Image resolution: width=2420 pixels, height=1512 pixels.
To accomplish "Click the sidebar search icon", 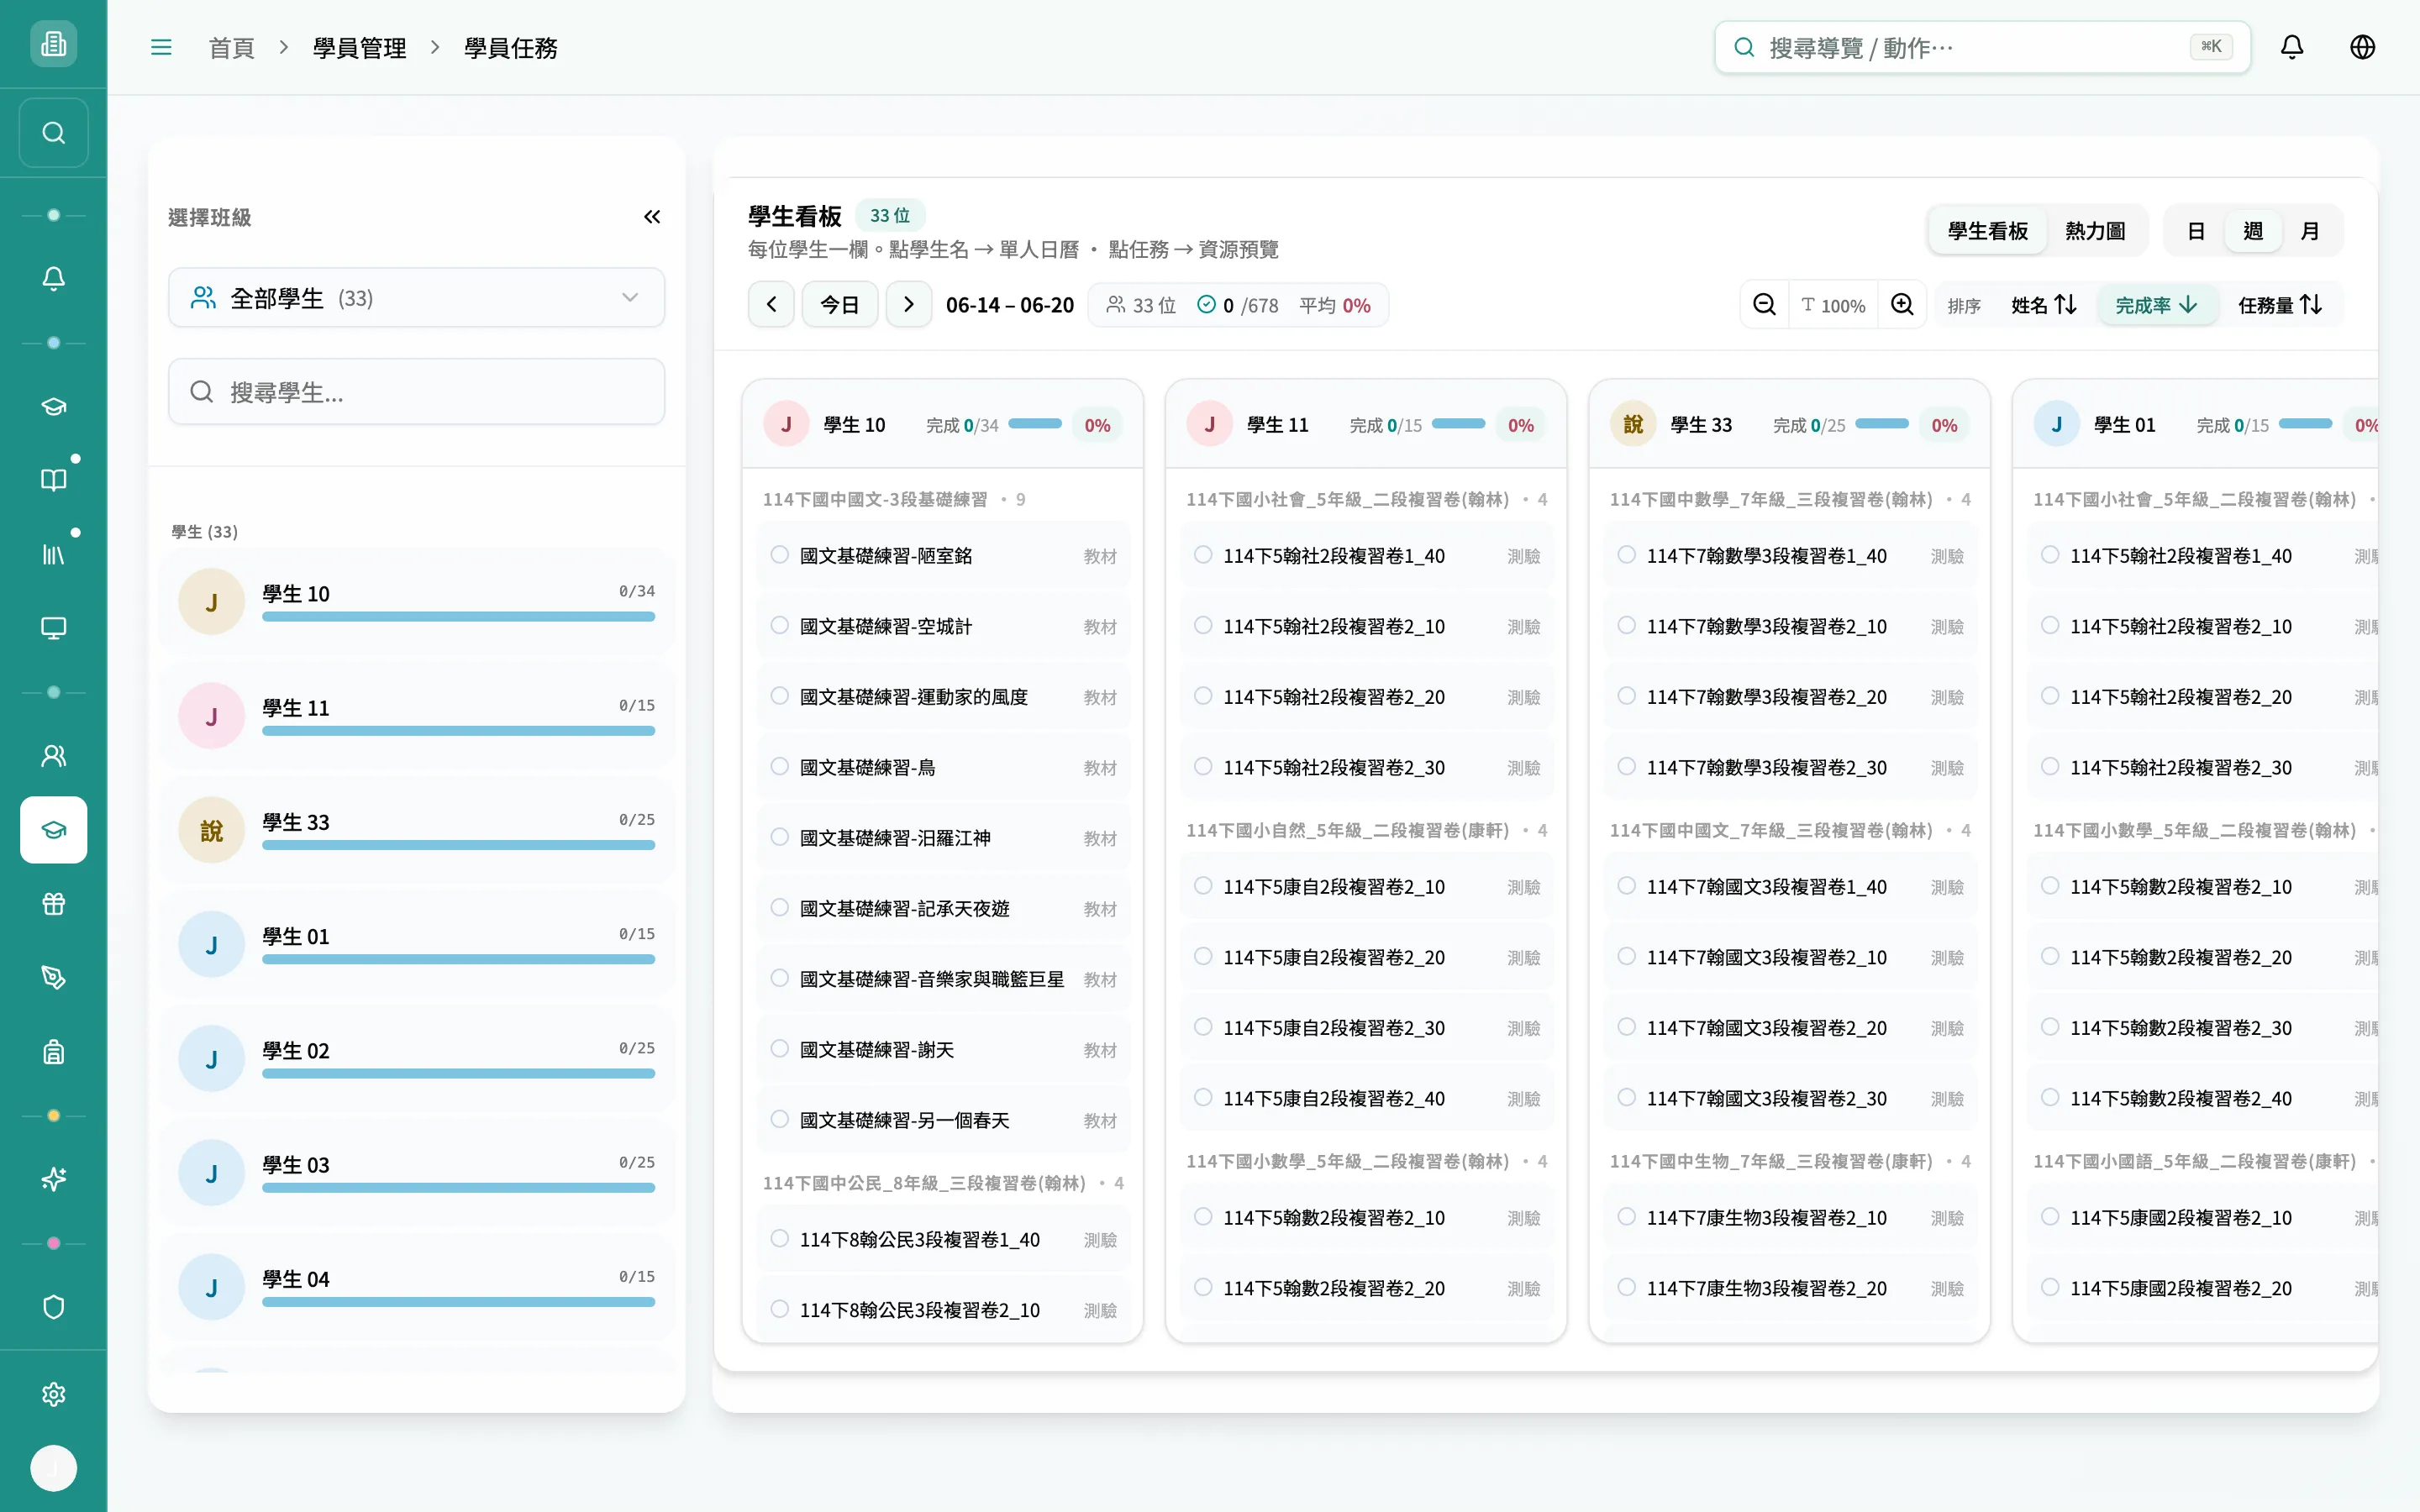I will click(54, 133).
